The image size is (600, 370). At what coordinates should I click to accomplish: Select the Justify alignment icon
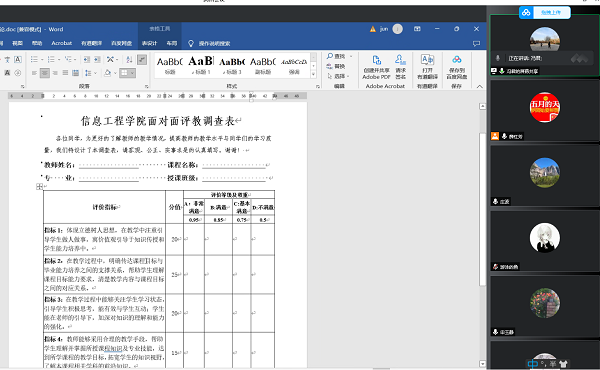[x=65, y=73]
